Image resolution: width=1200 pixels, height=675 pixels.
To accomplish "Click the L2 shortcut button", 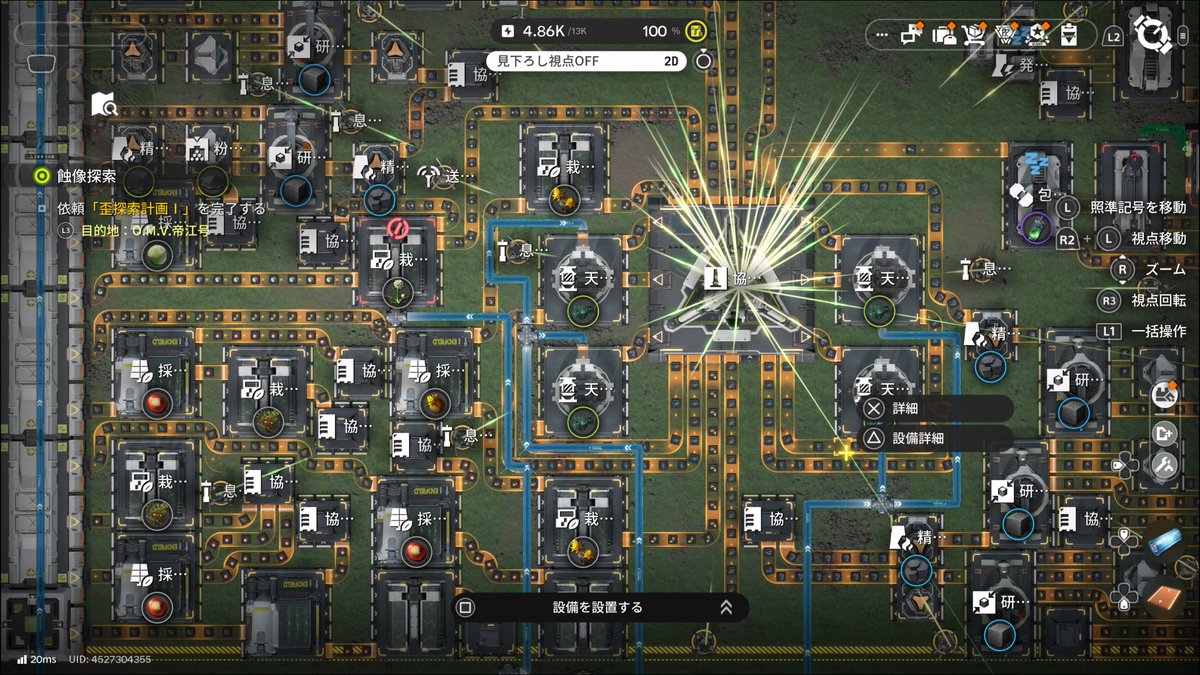I will 1115,36.
